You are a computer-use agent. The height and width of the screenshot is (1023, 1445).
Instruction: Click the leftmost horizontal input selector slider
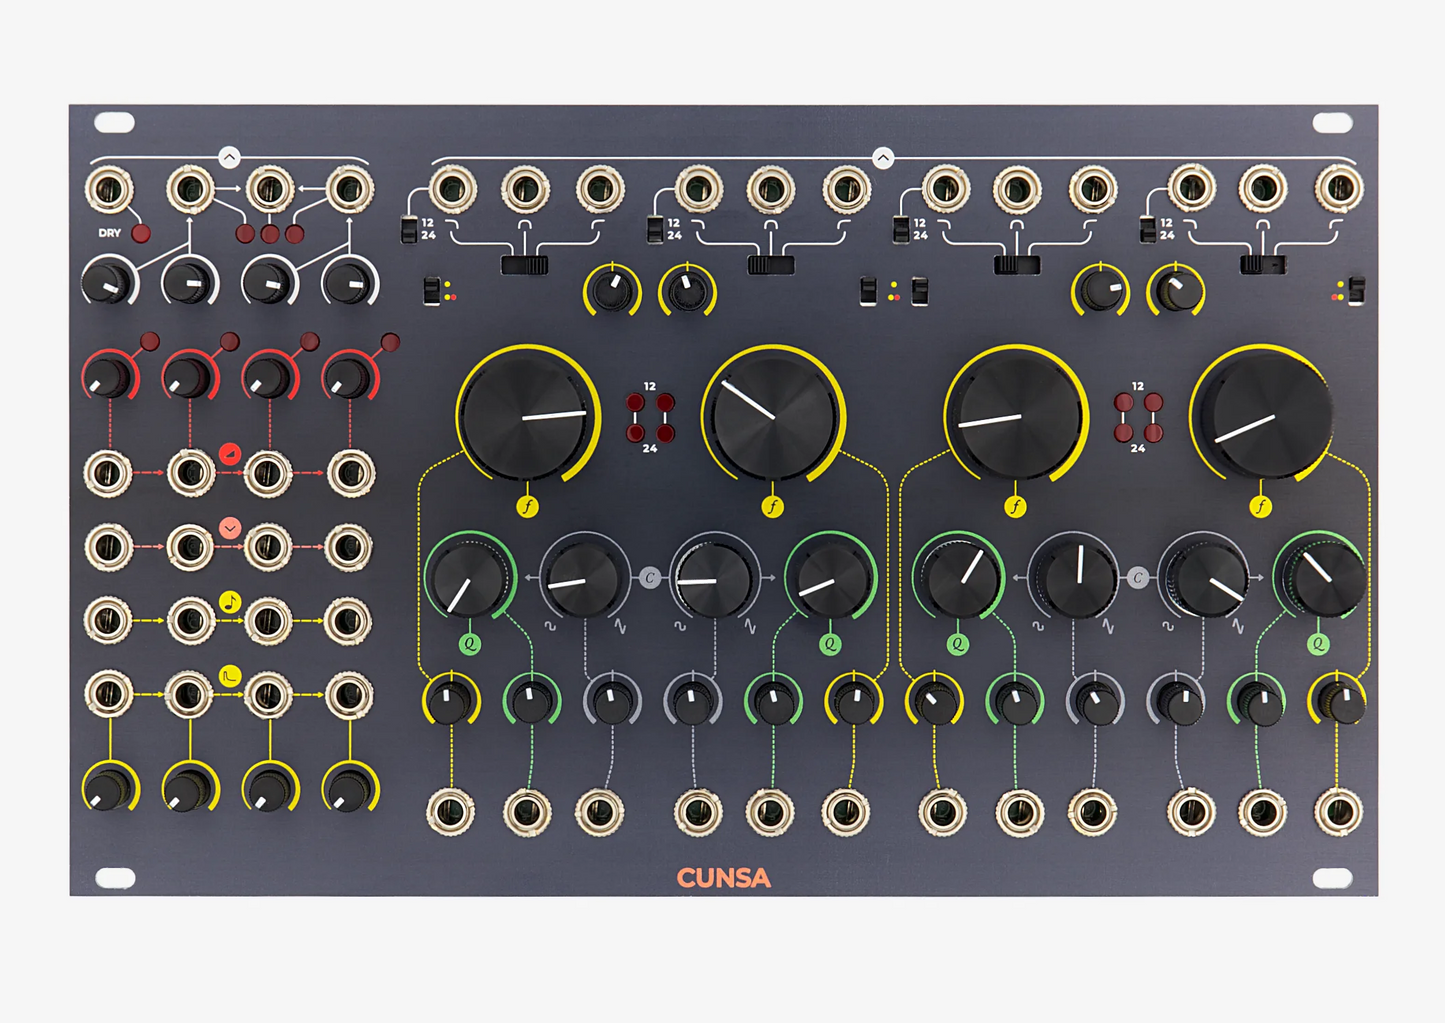pyautogui.click(x=525, y=265)
